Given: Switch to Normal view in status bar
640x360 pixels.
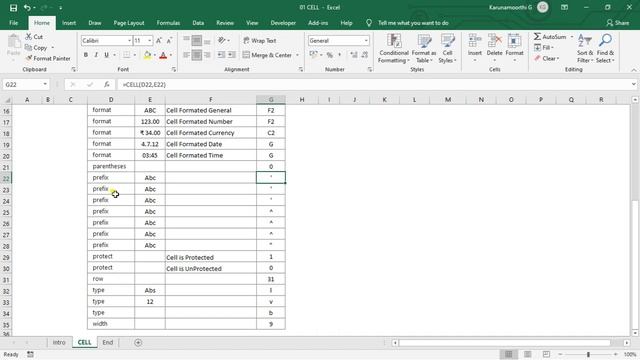Looking at the screenshot, I should click(x=509, y=354).
